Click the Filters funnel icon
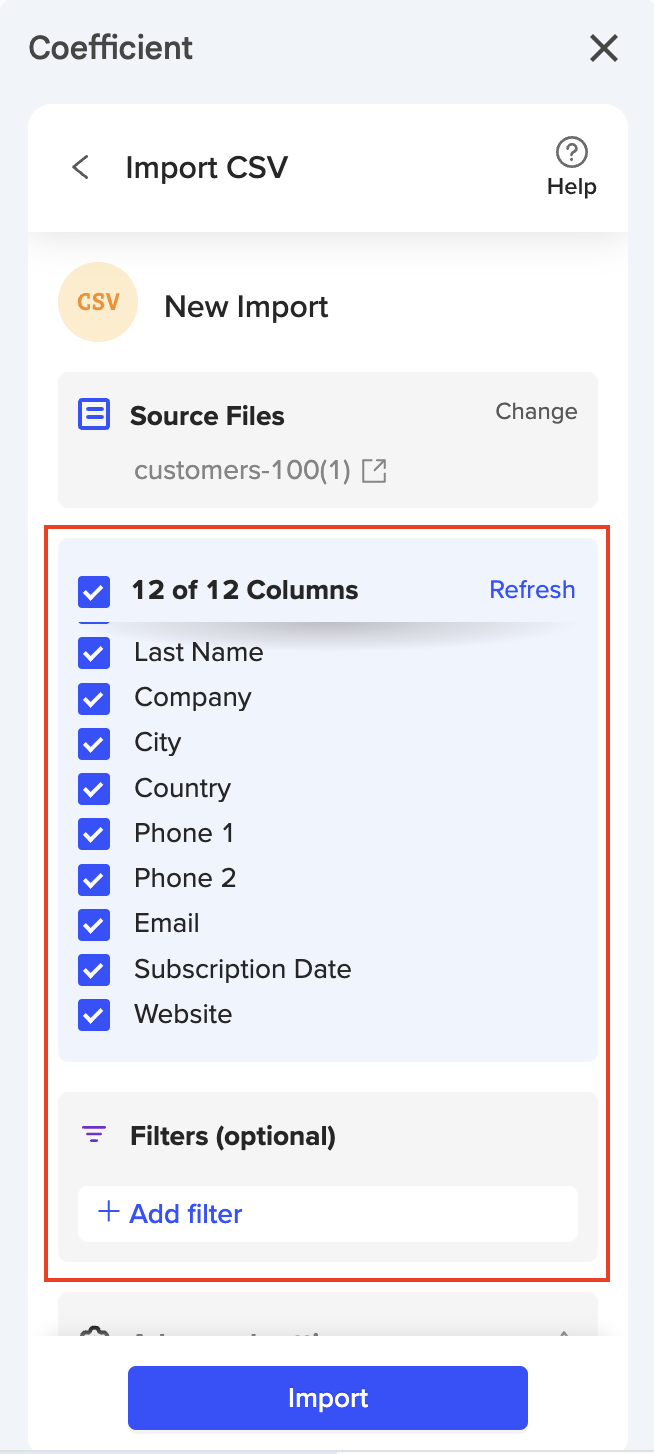The image size is (654, 1454). (93, 1134)
